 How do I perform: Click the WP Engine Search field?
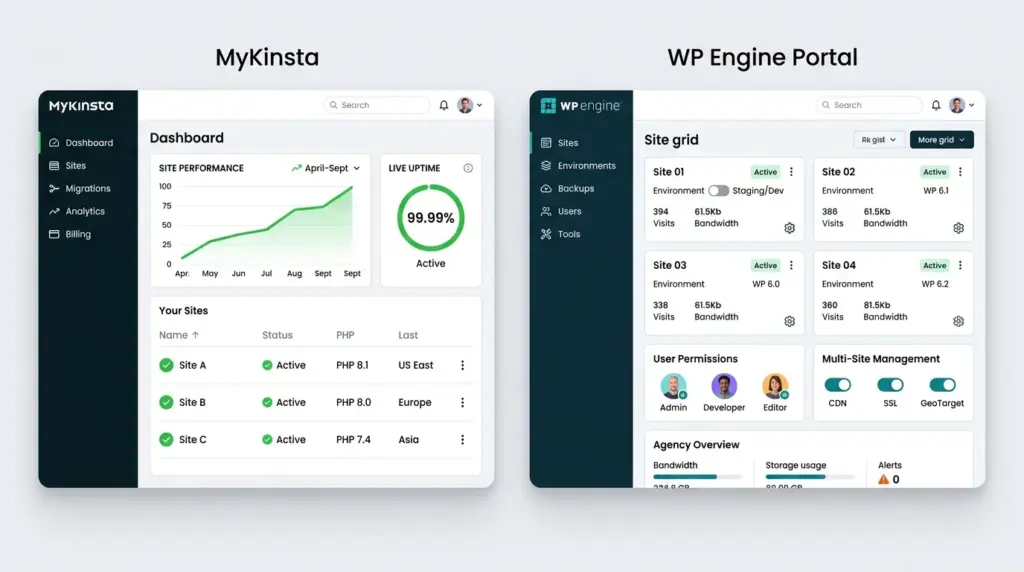click(x=869, y=105)
